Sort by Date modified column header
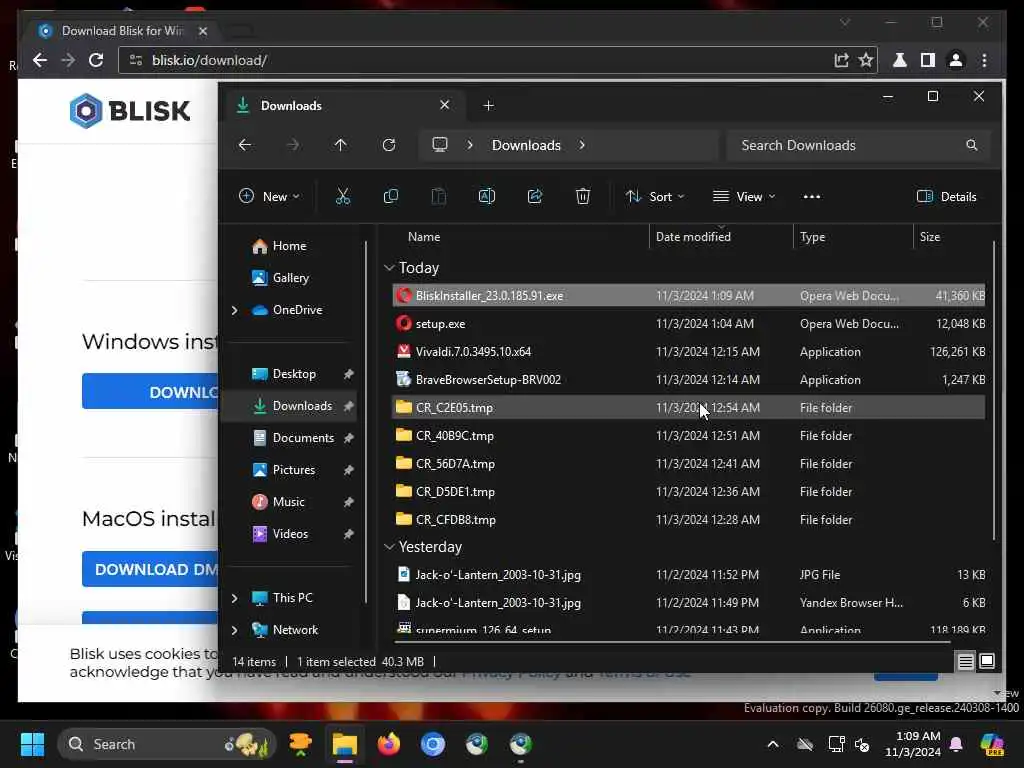This screenshot has width=1024, height=768. click(x=693, y=237)
